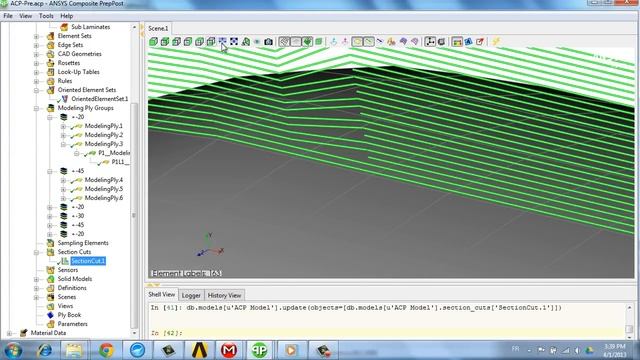Select OrientedElementSet.1 in the tree

[x=100, y=99]
